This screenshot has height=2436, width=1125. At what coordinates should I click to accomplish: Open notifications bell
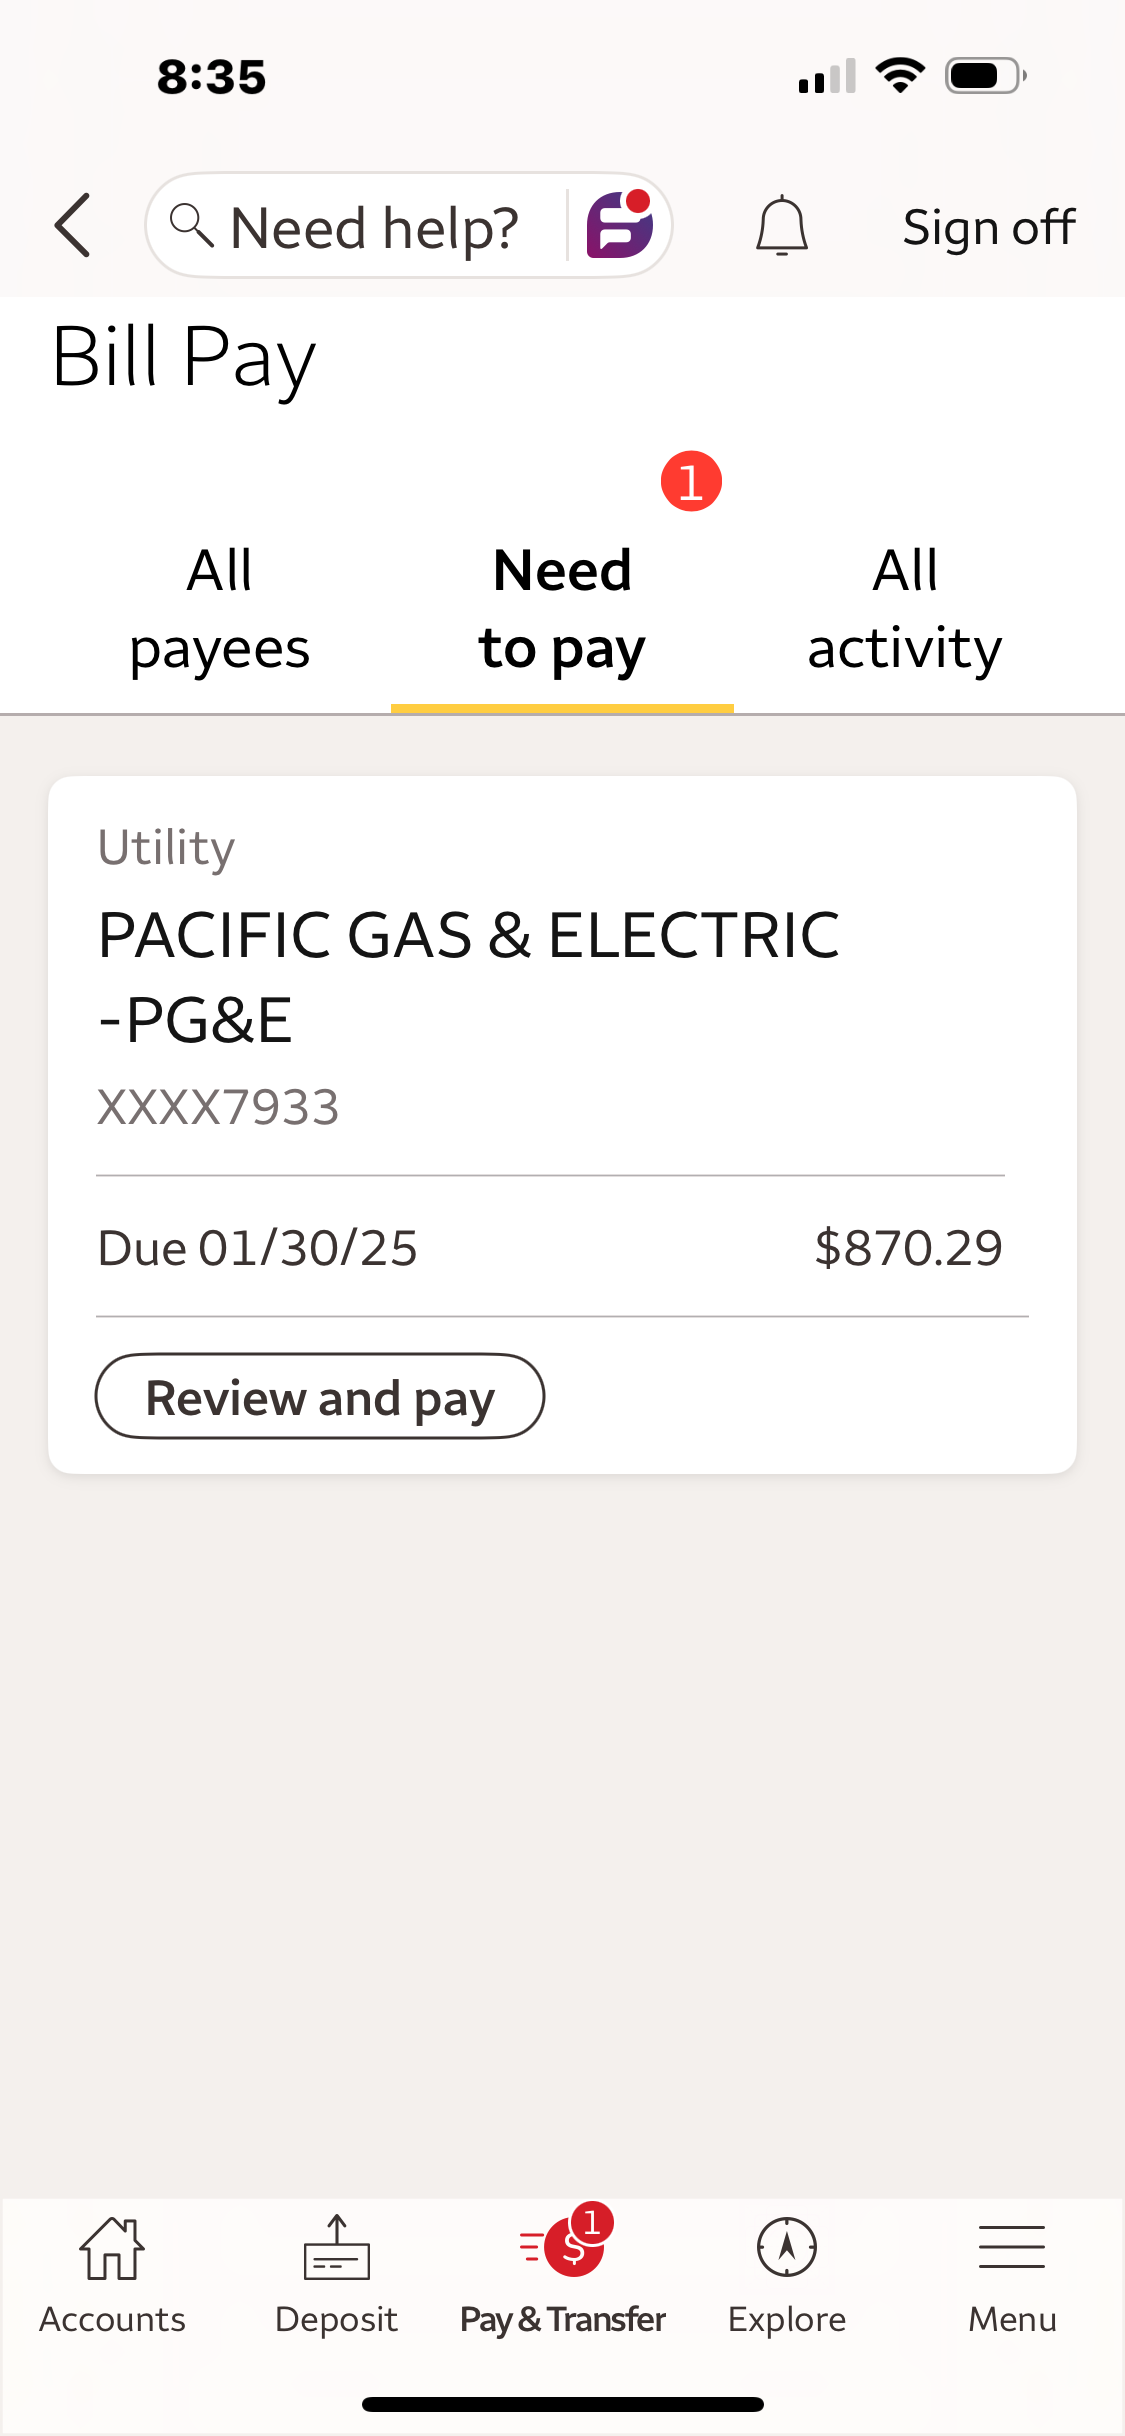[x=781, y=226]
